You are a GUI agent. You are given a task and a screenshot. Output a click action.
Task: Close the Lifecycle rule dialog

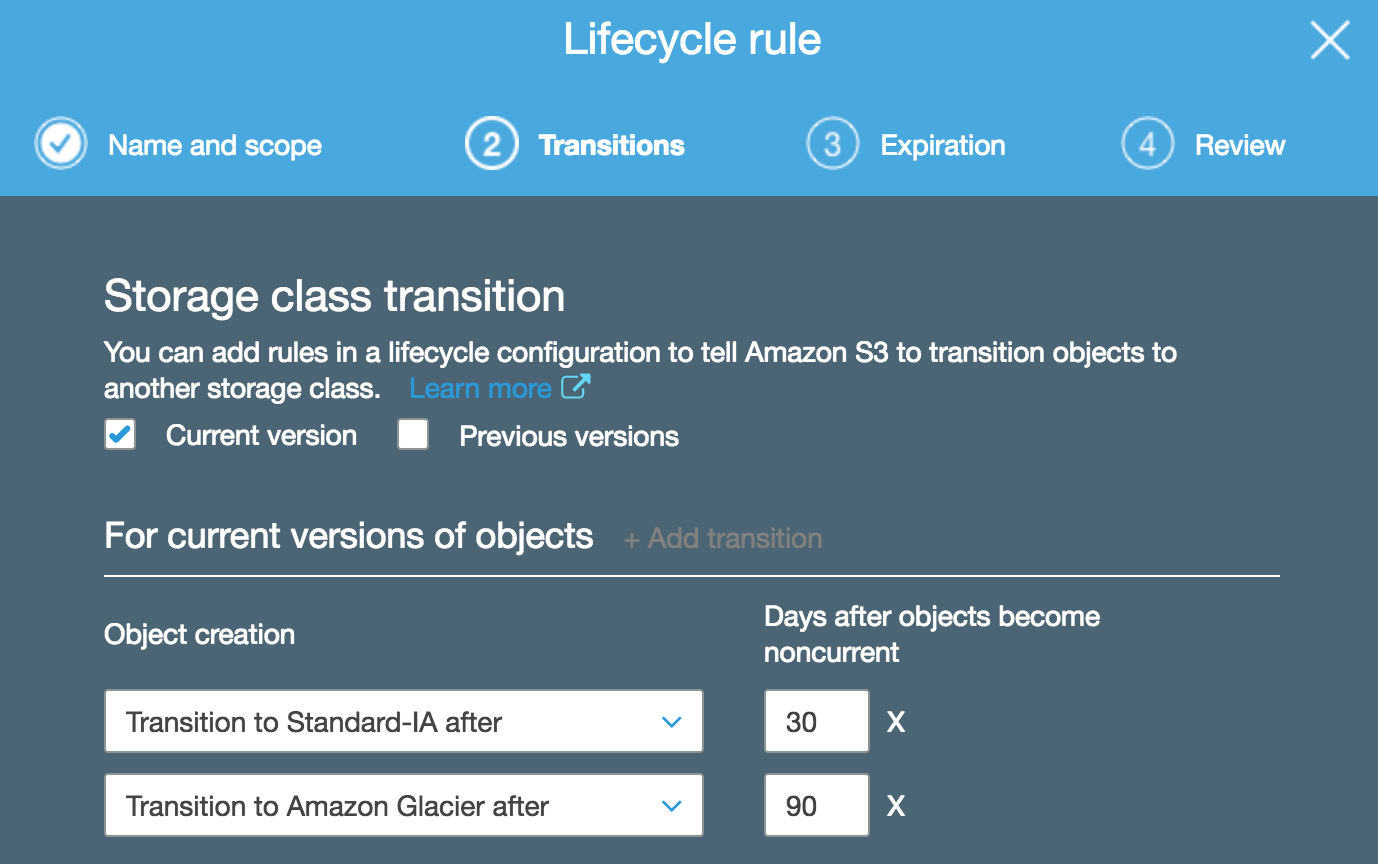point(1329,40)
